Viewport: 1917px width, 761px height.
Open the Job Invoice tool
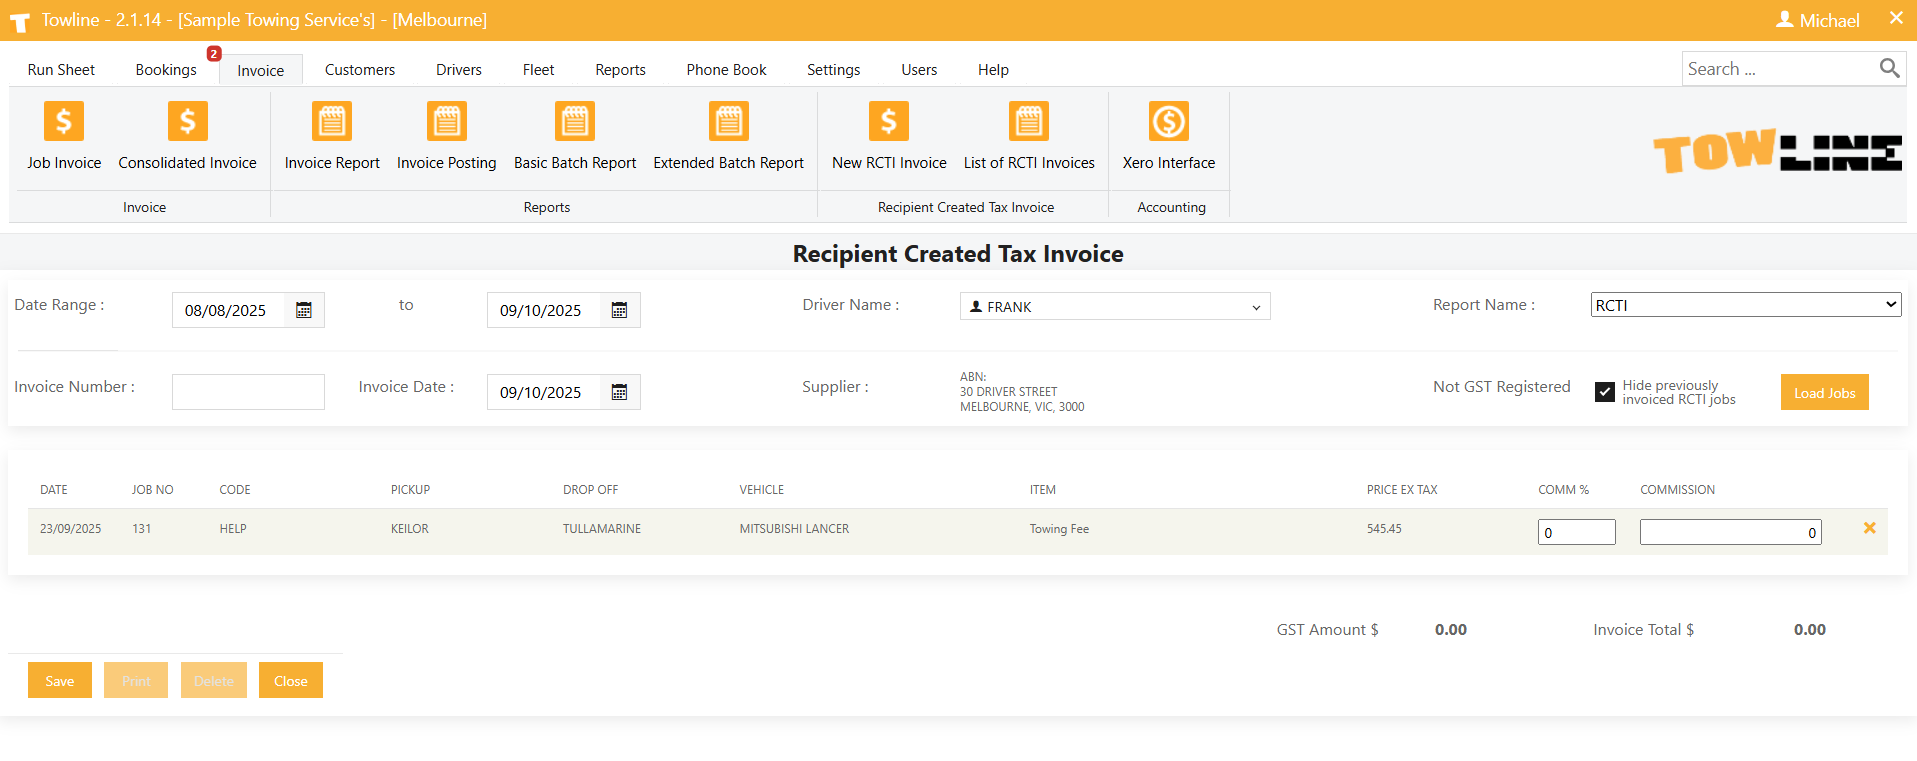click(64, 136)
